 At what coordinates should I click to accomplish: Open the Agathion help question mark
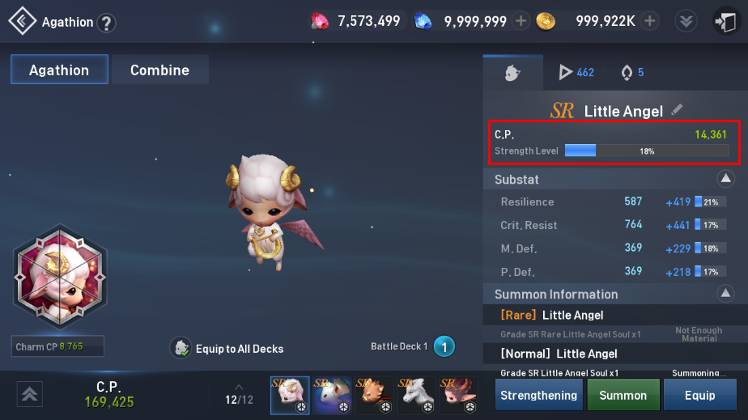point(106,22)
